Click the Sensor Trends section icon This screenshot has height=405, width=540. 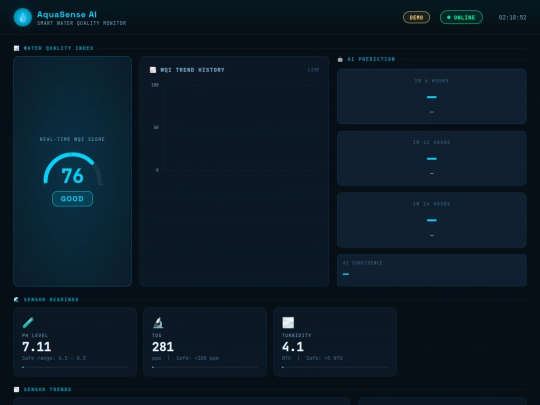coord(17,390)
